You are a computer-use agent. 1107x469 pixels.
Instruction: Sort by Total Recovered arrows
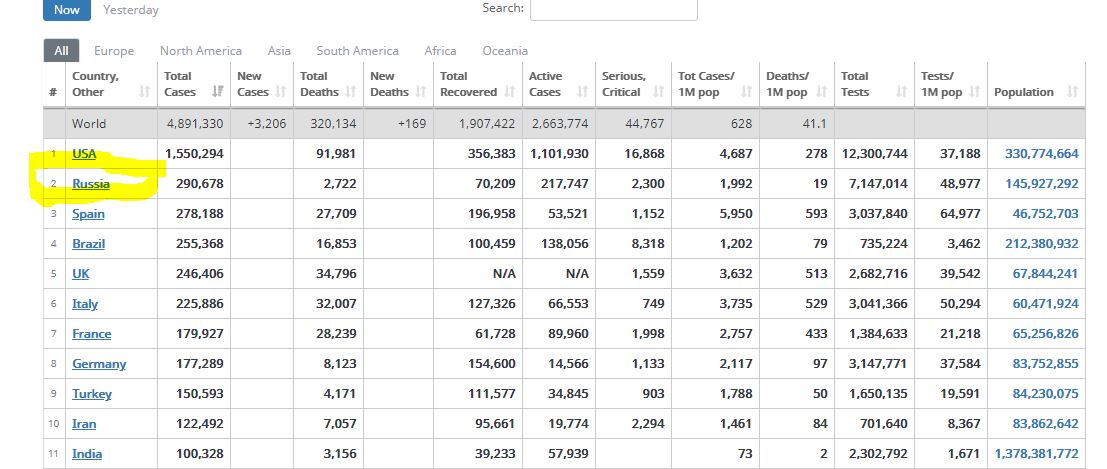point(510,92)
